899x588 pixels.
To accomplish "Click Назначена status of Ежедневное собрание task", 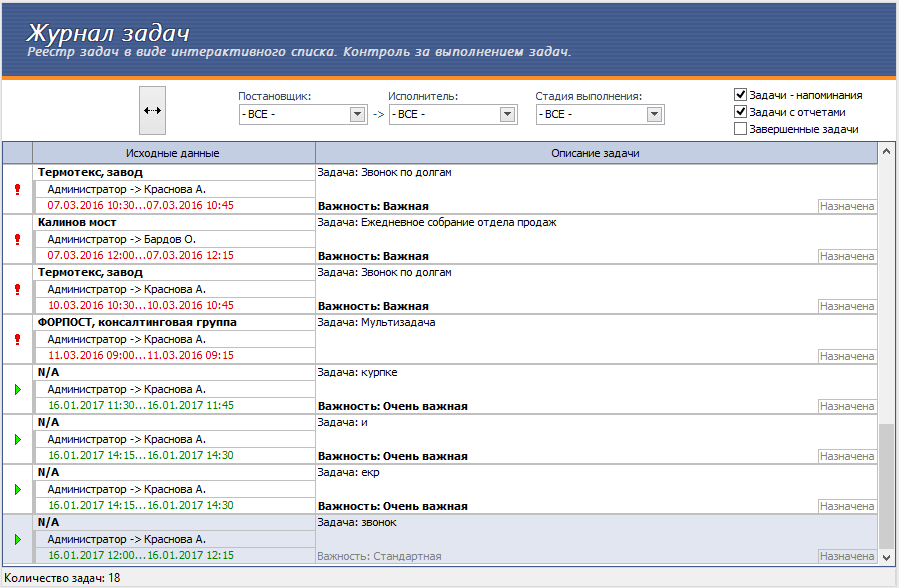I will pyautogui.click(x=846, y=256).
